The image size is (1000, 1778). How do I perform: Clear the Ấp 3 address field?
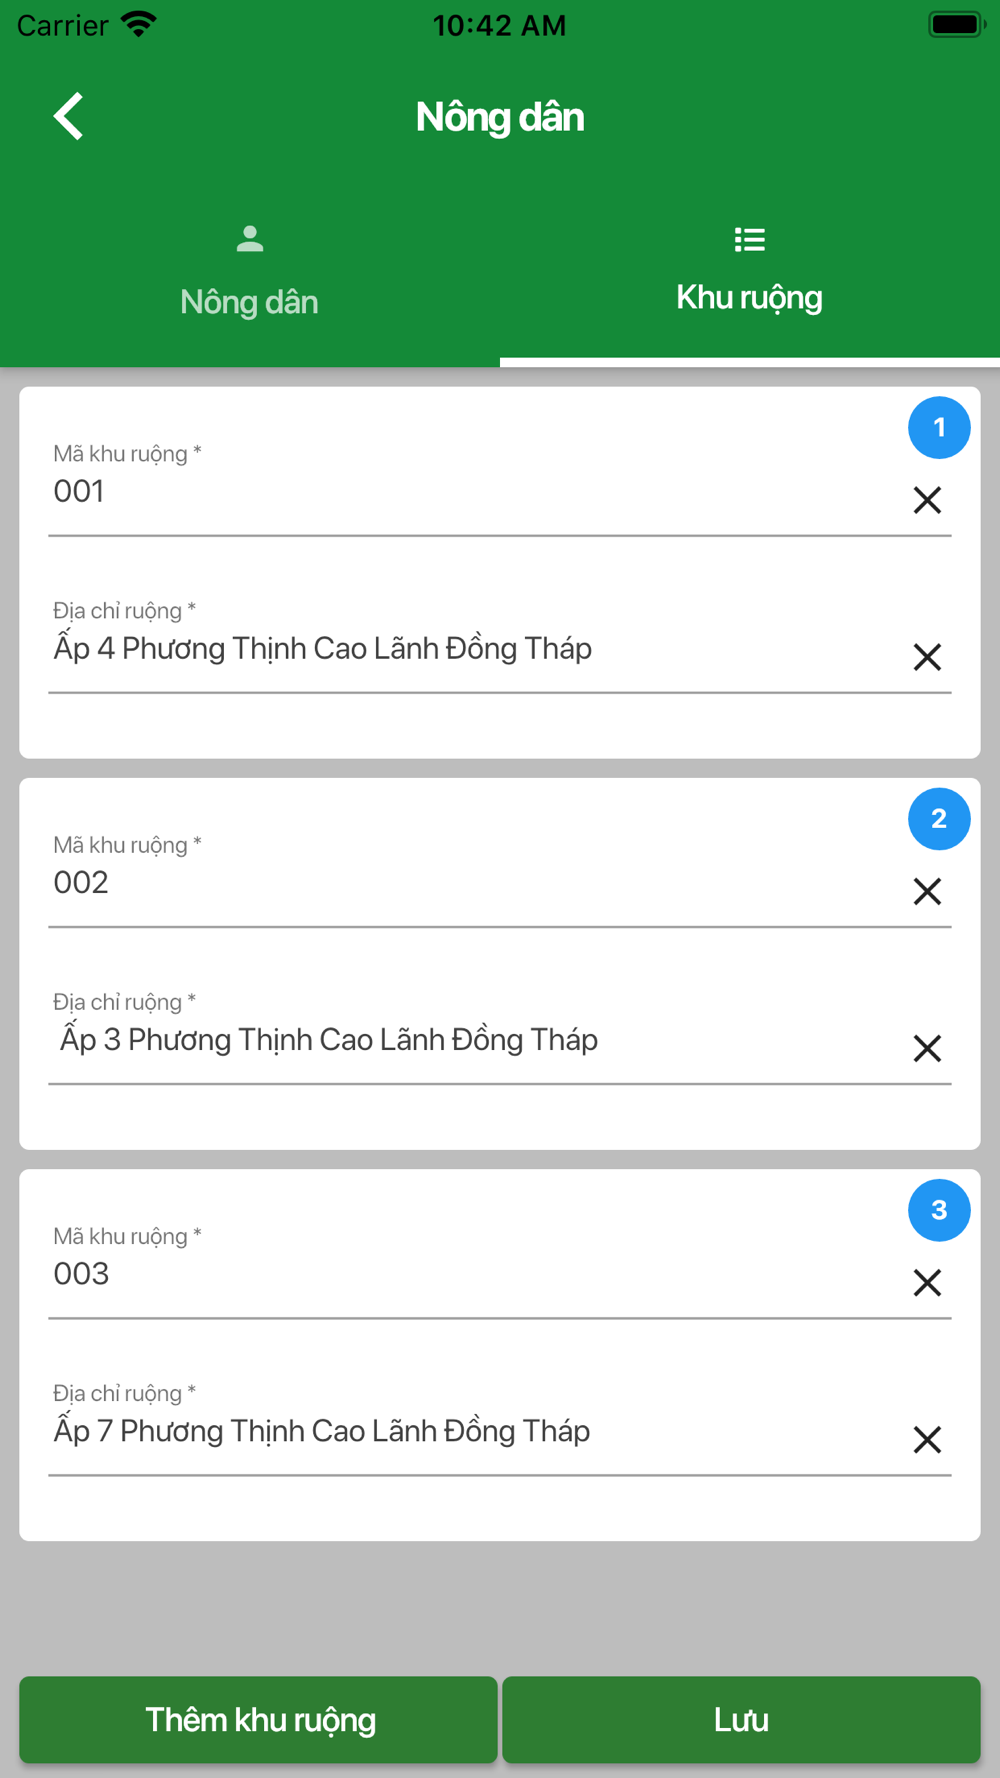coord(927,1048)
